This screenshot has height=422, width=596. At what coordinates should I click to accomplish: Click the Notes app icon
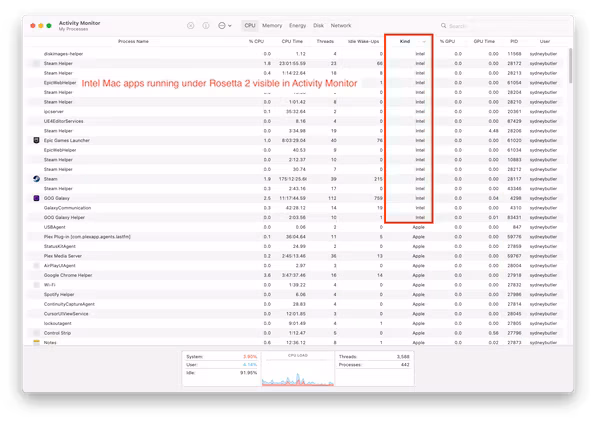click(36, 343)
